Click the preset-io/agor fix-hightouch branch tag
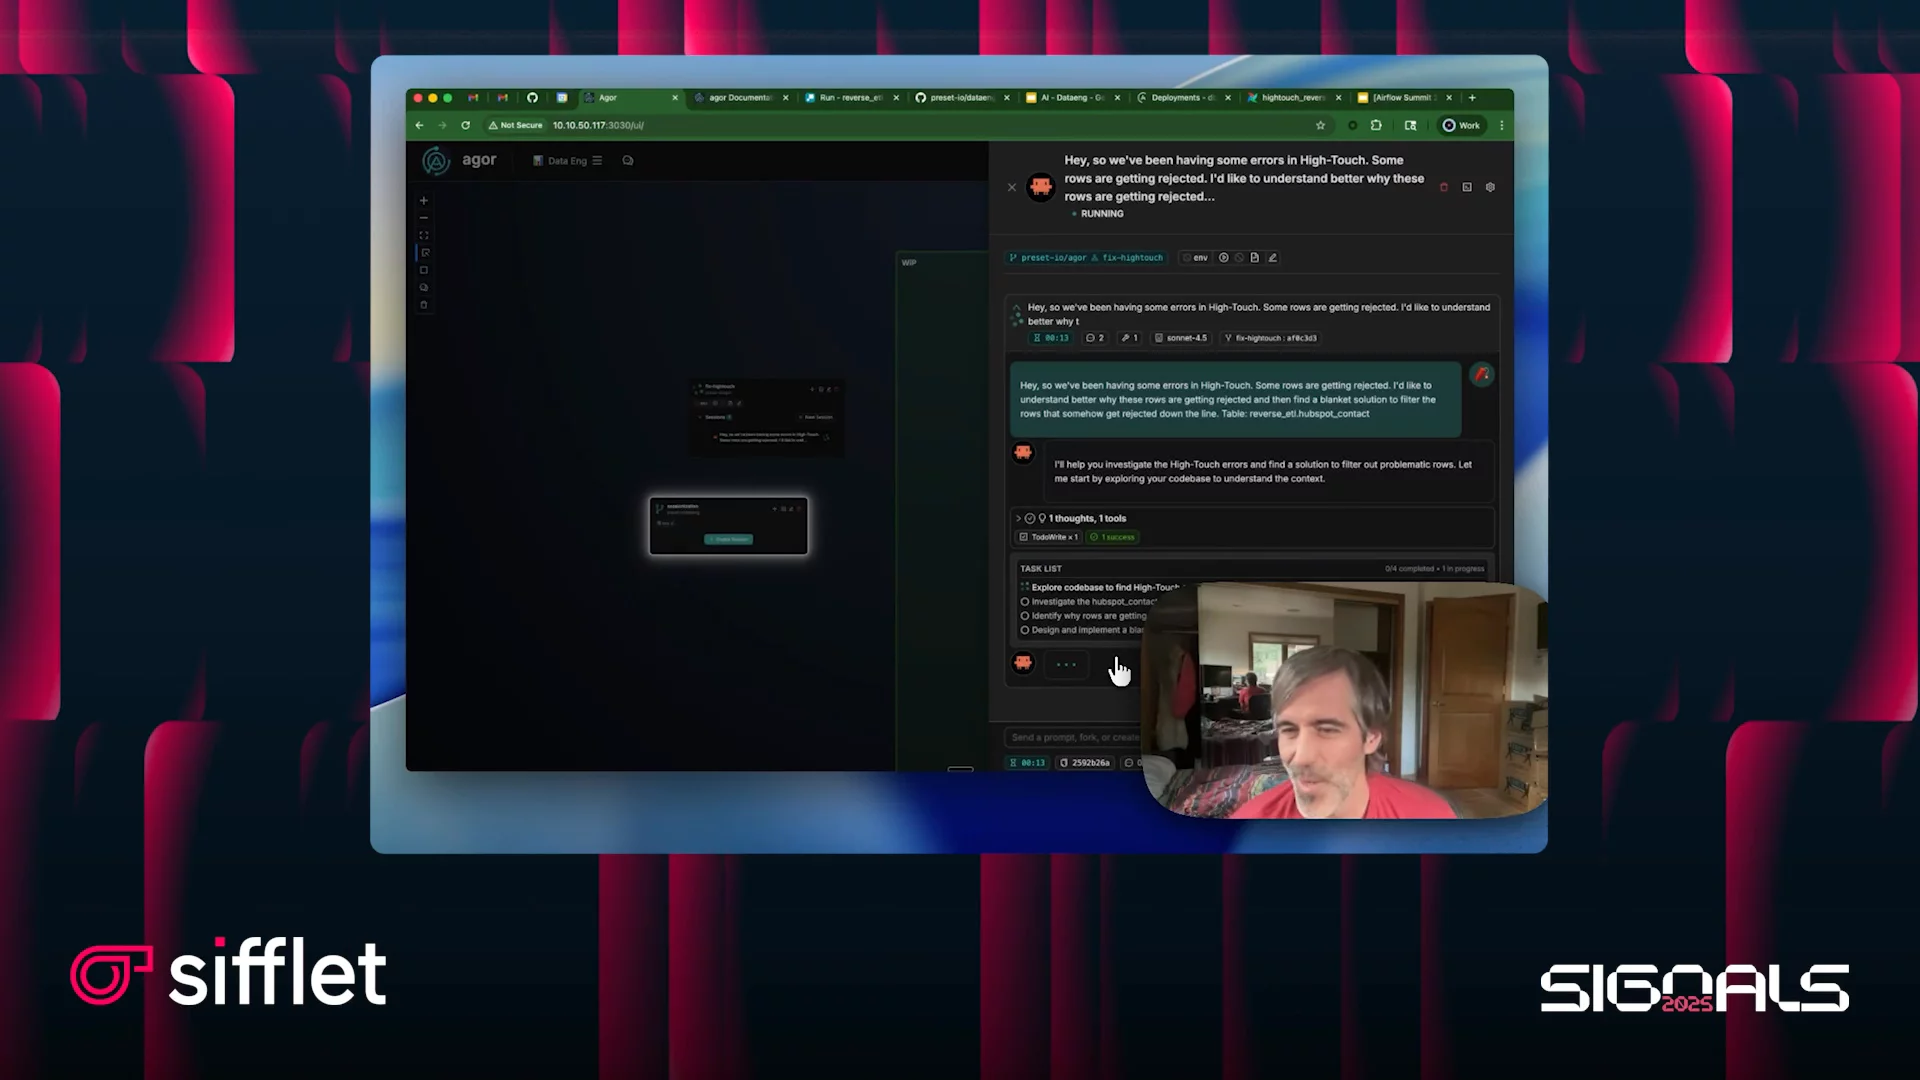The width and height of the screenshot is (1920, 1080). point(1086,257)
